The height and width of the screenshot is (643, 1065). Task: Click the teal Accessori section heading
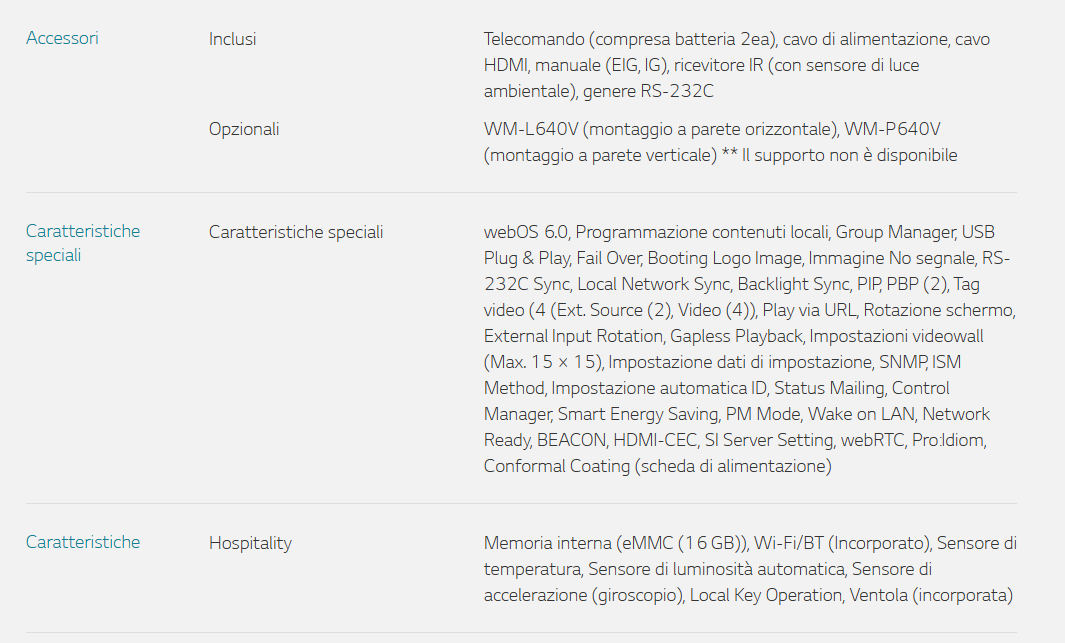(x=62, y=39)
